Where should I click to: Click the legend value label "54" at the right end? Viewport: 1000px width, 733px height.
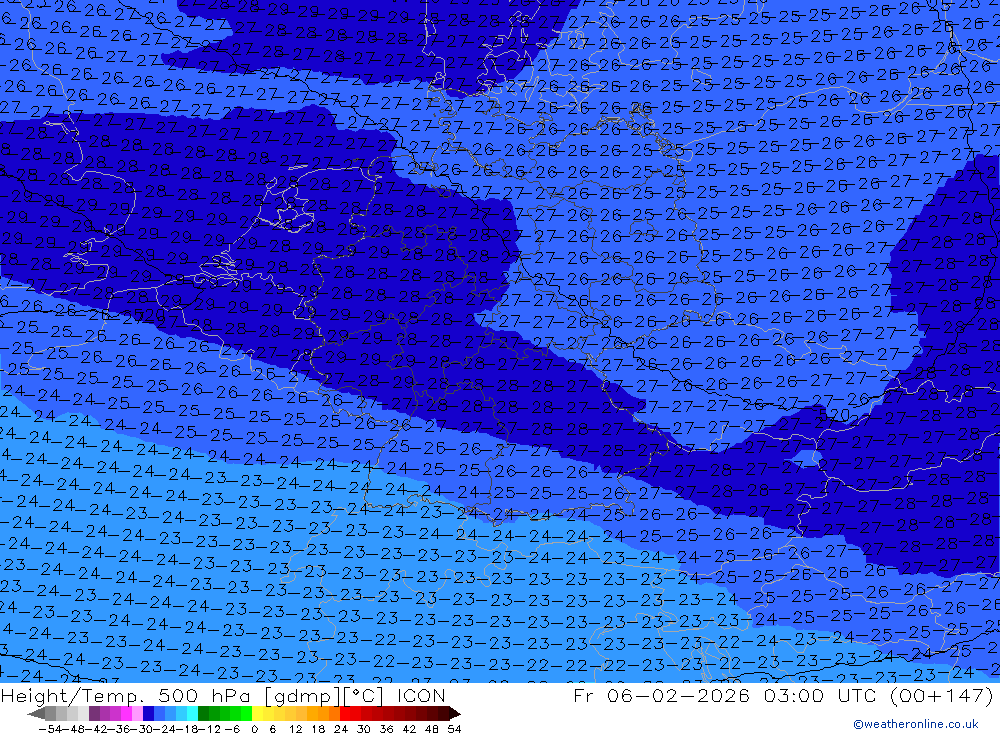point(454,729)
